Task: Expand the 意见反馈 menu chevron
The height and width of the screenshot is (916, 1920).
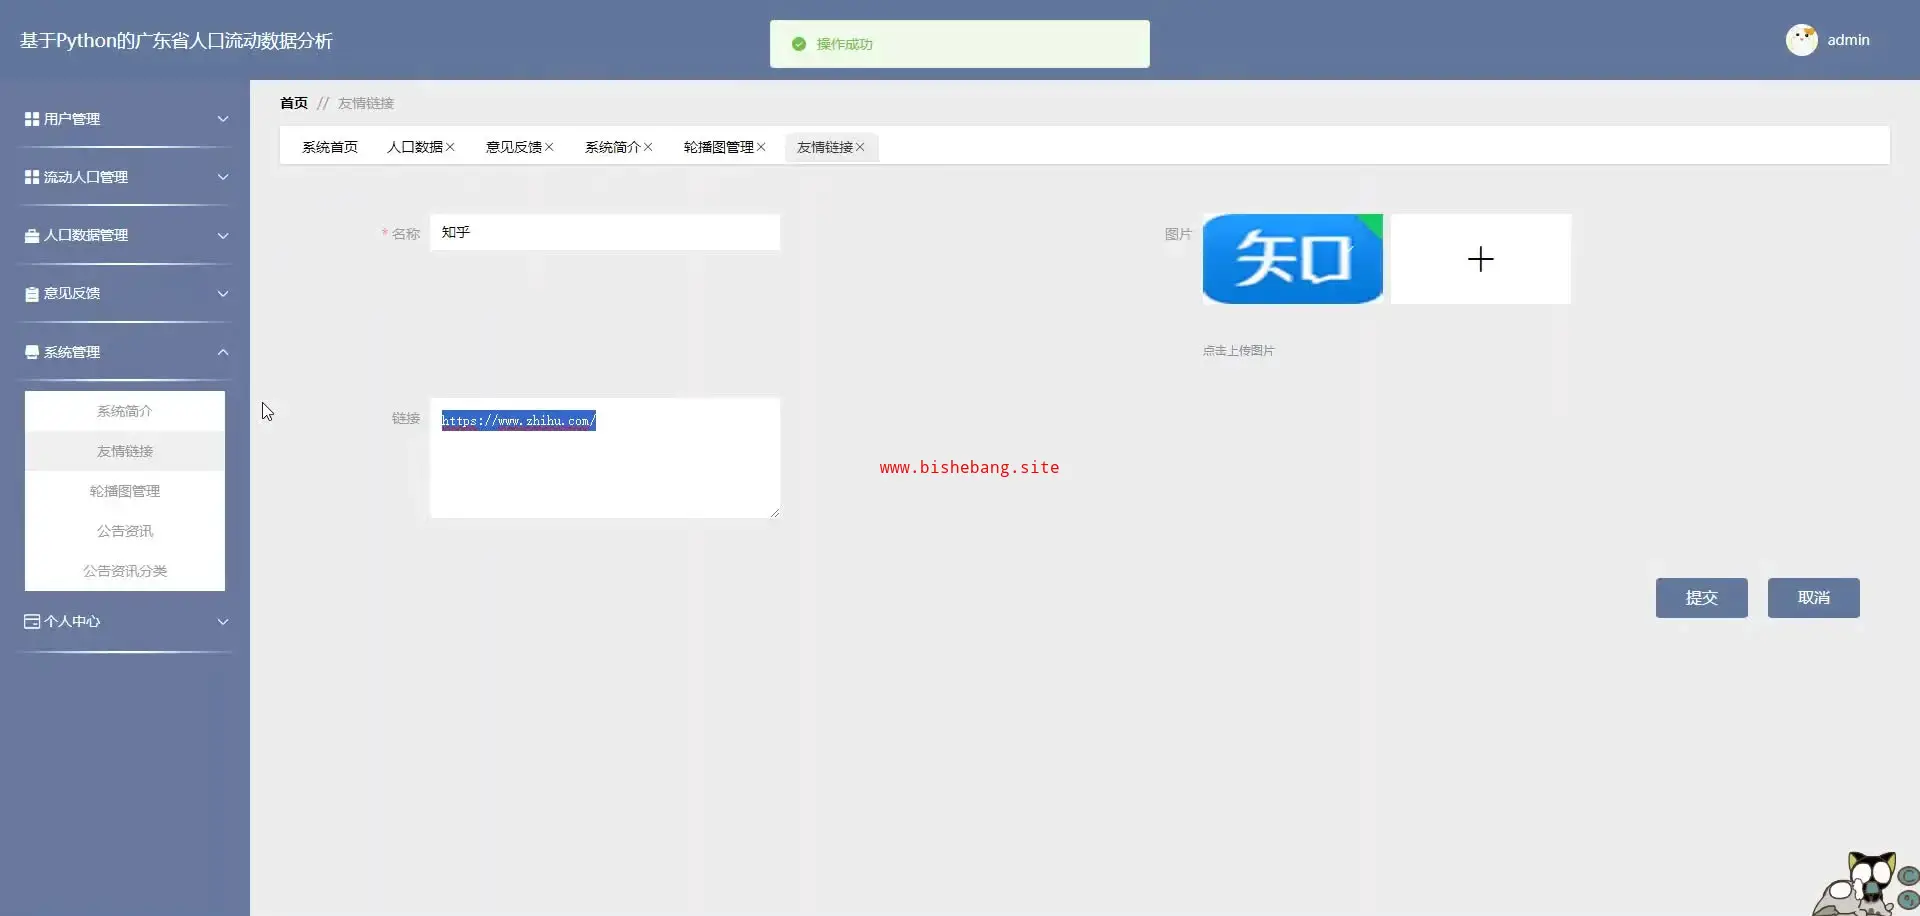Action: pos(223,294)
